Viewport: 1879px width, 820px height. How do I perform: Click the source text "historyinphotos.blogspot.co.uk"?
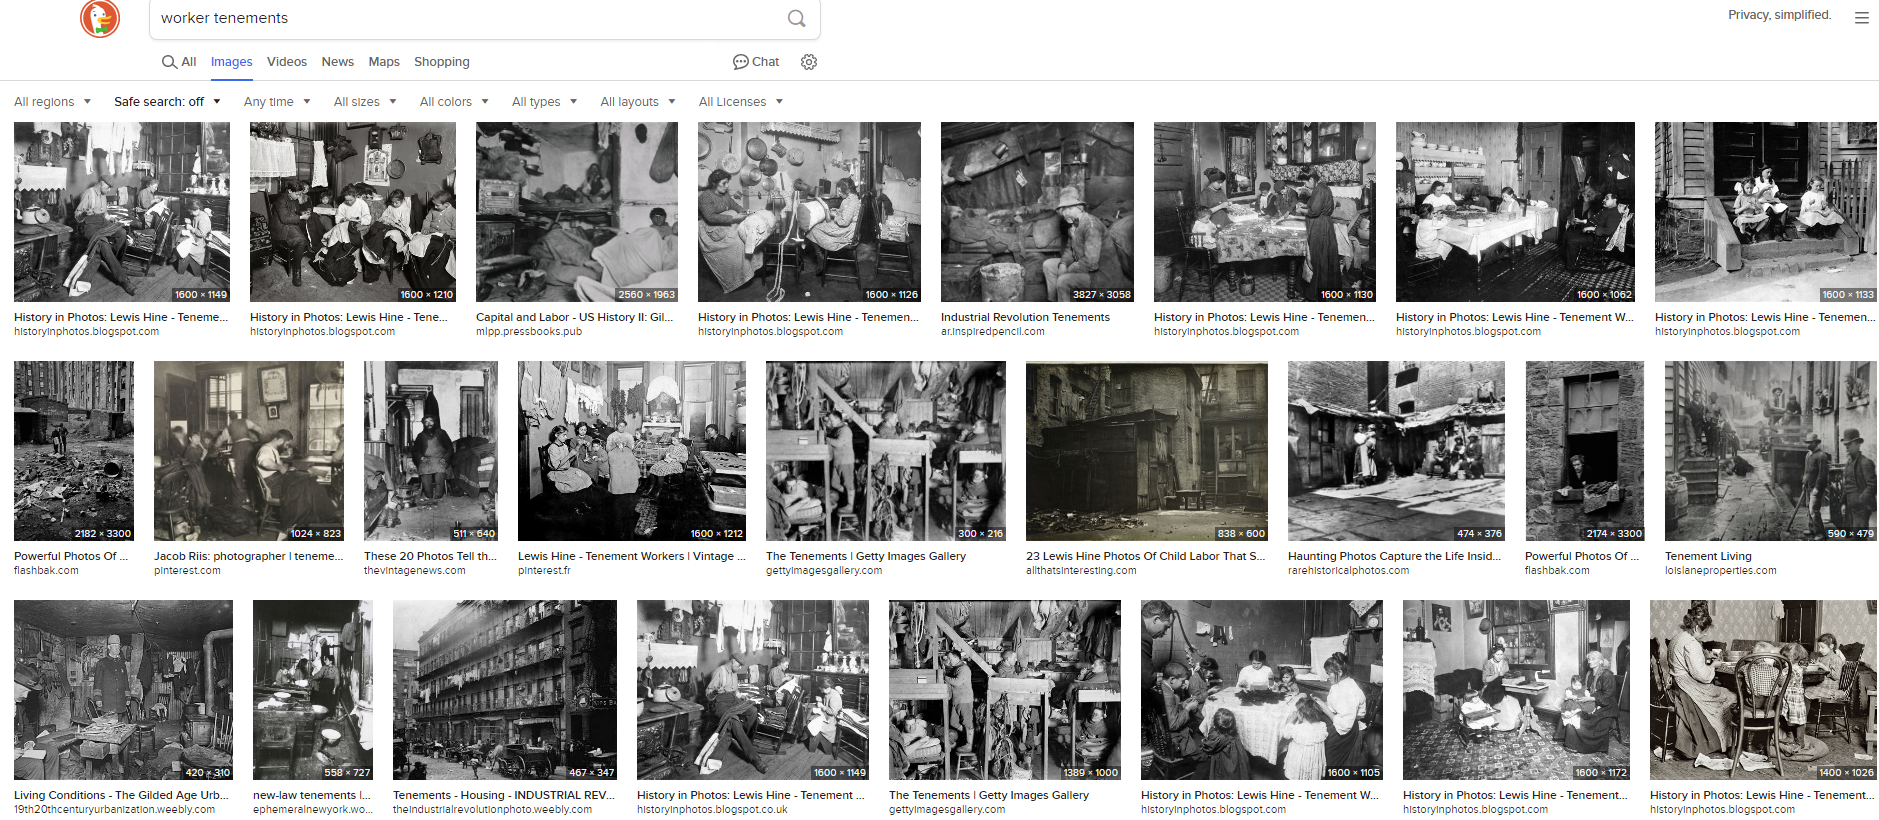click(x=712, y=810)
